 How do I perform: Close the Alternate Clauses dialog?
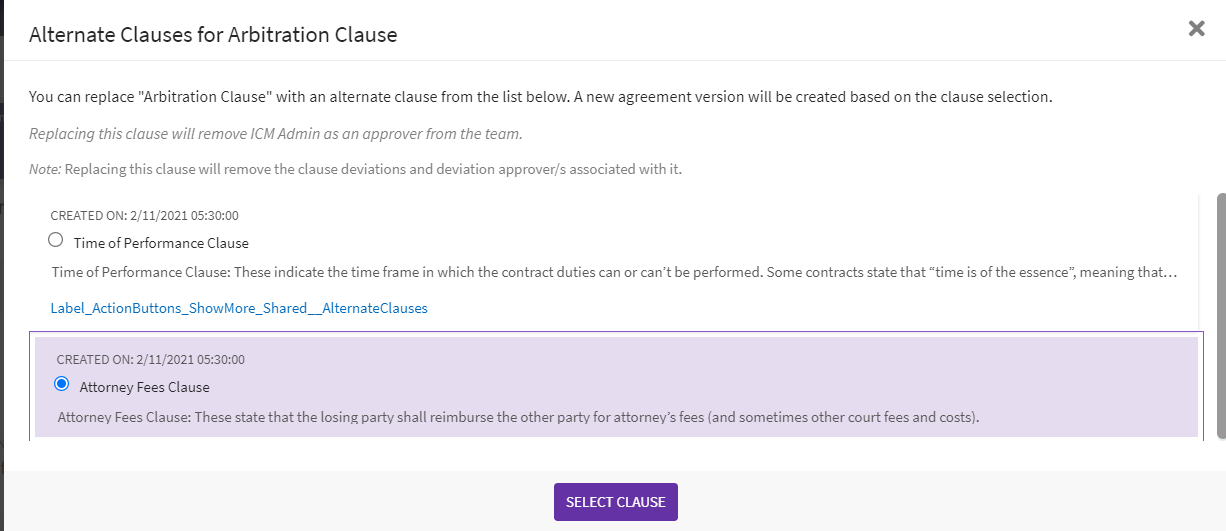(x=1196, y=29)
